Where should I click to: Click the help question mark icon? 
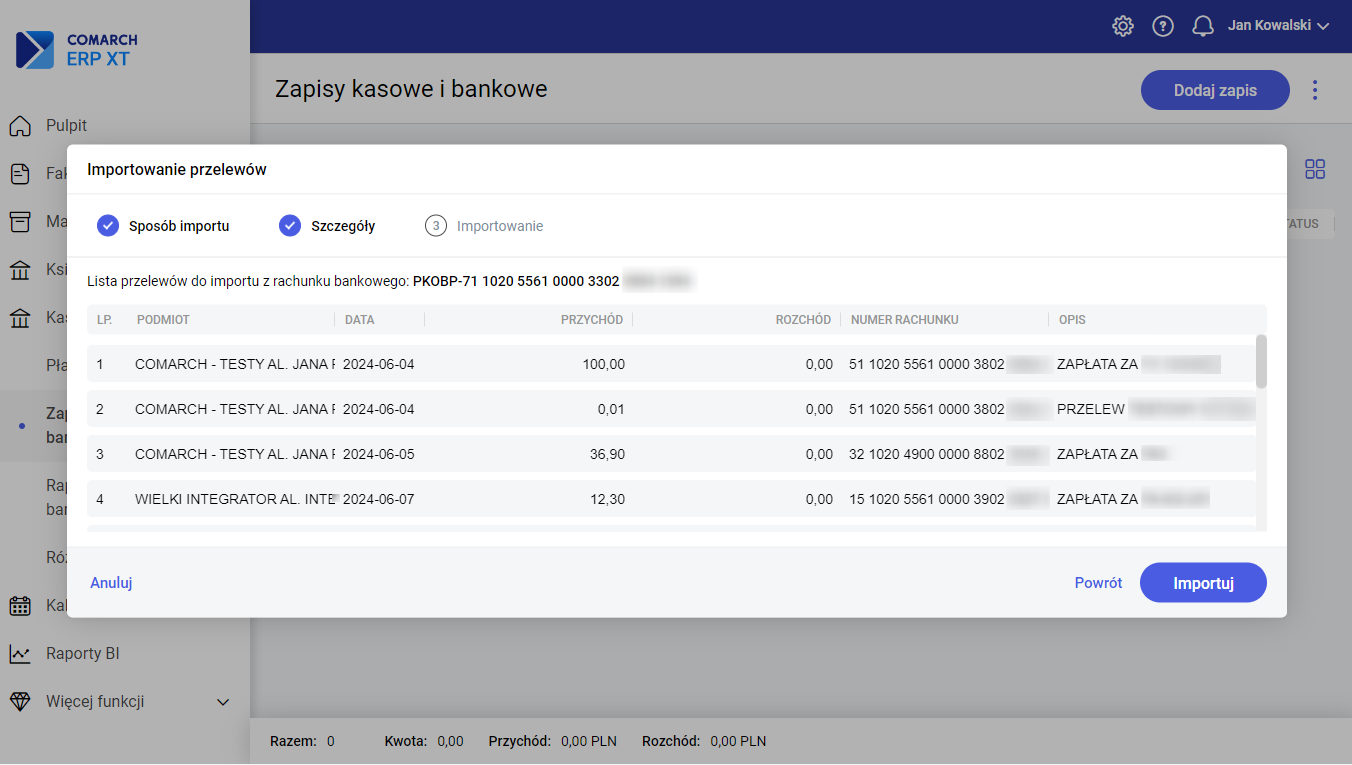tap(1163, 26)
